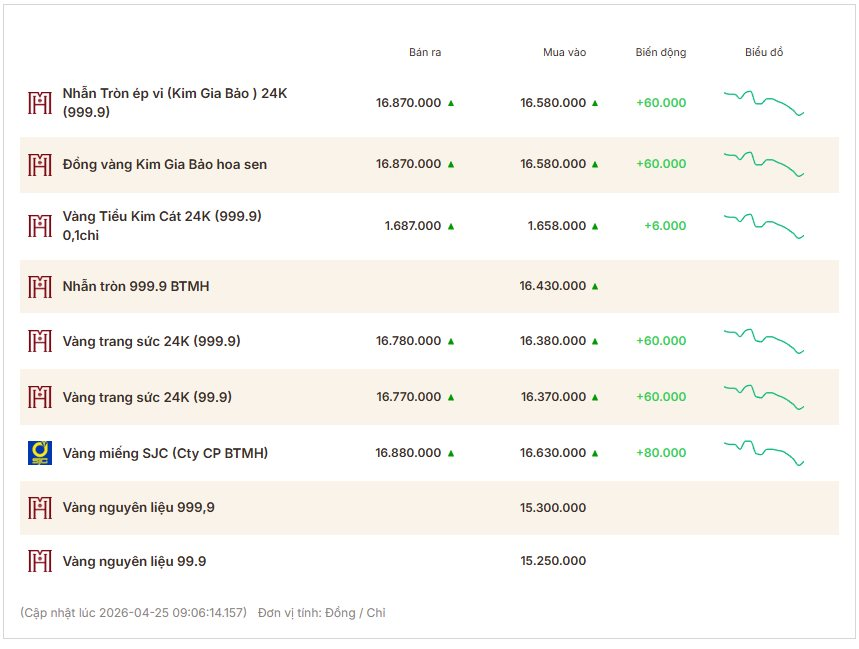Click the green up arrow next to 16.430.000
Image resolution: width=859 pixels, height=649 pixels.
[x=595, y=287]
